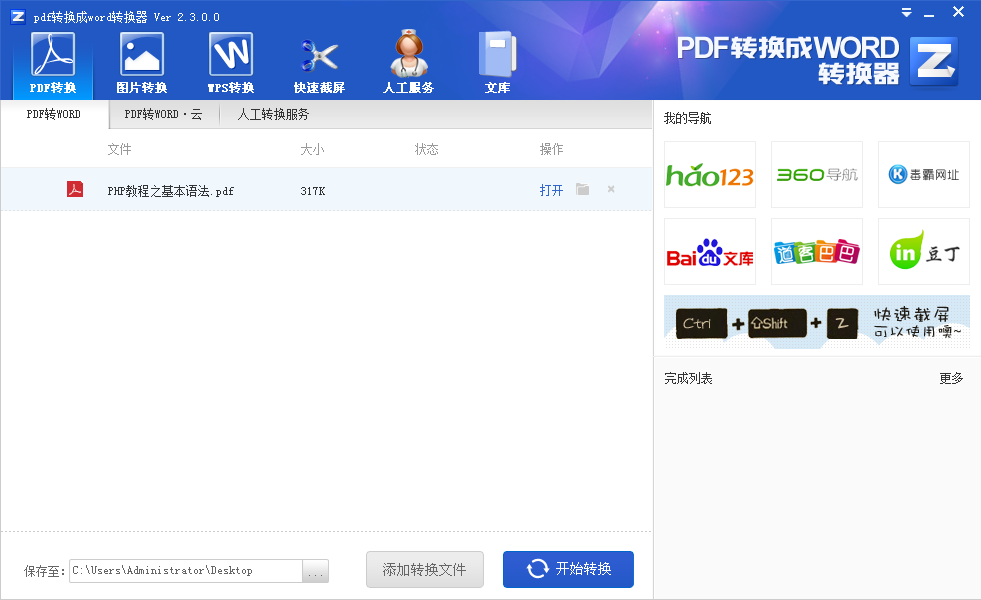Switch to WPS转换 mode
Screen dimensions: 981x600
[x=230, y=62]
